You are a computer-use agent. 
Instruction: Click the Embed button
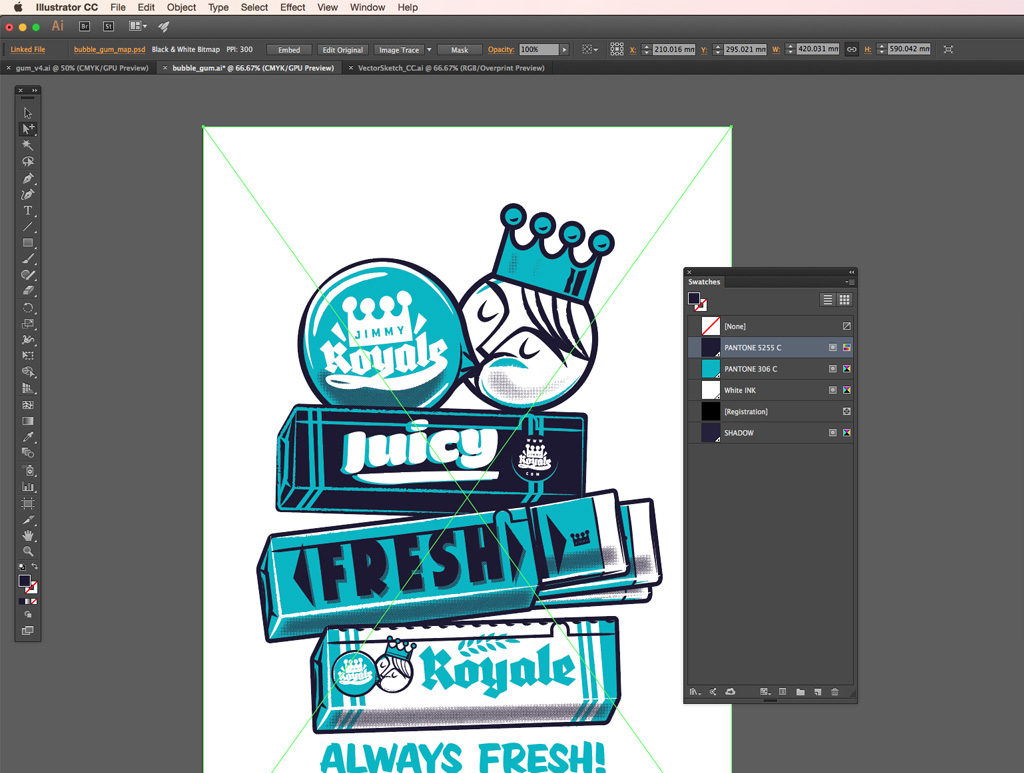point(289,49)
